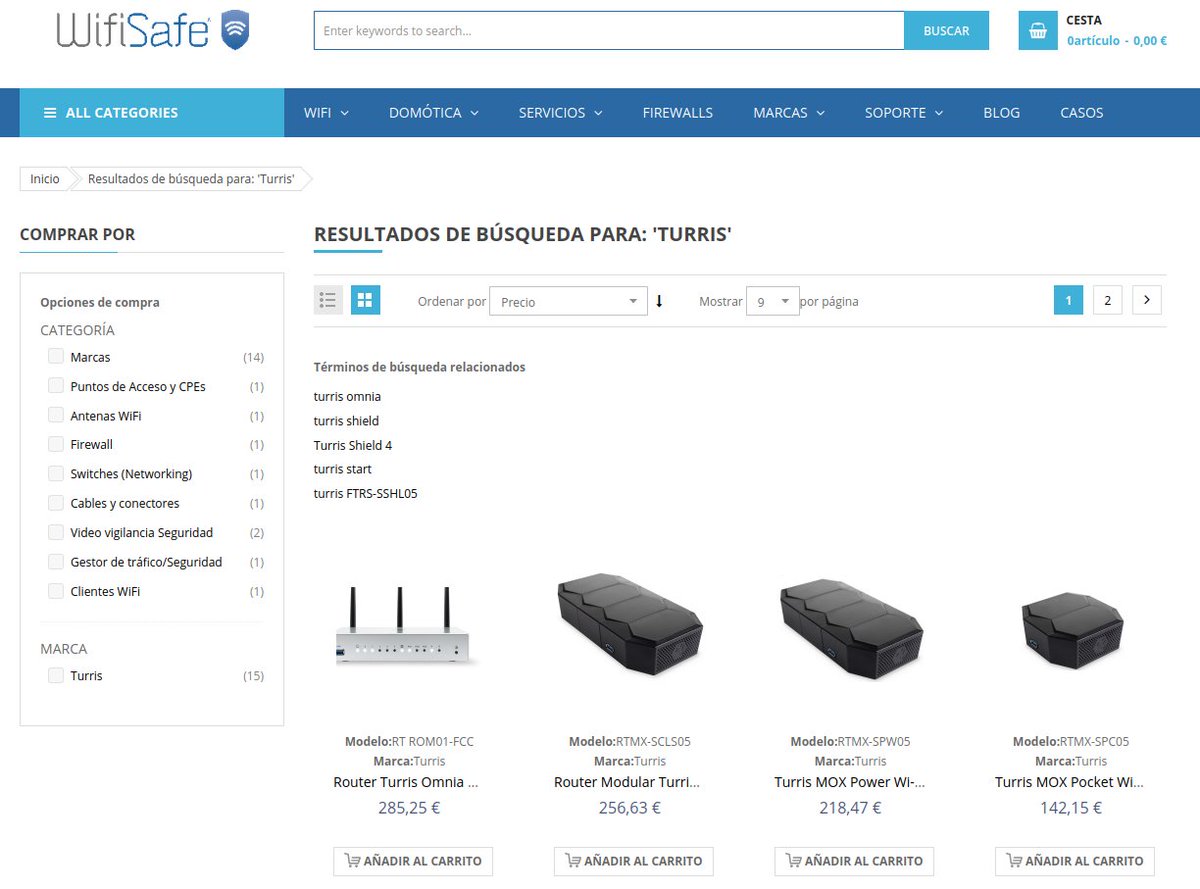Click hamburger icon in All Categories

point(50,113)
